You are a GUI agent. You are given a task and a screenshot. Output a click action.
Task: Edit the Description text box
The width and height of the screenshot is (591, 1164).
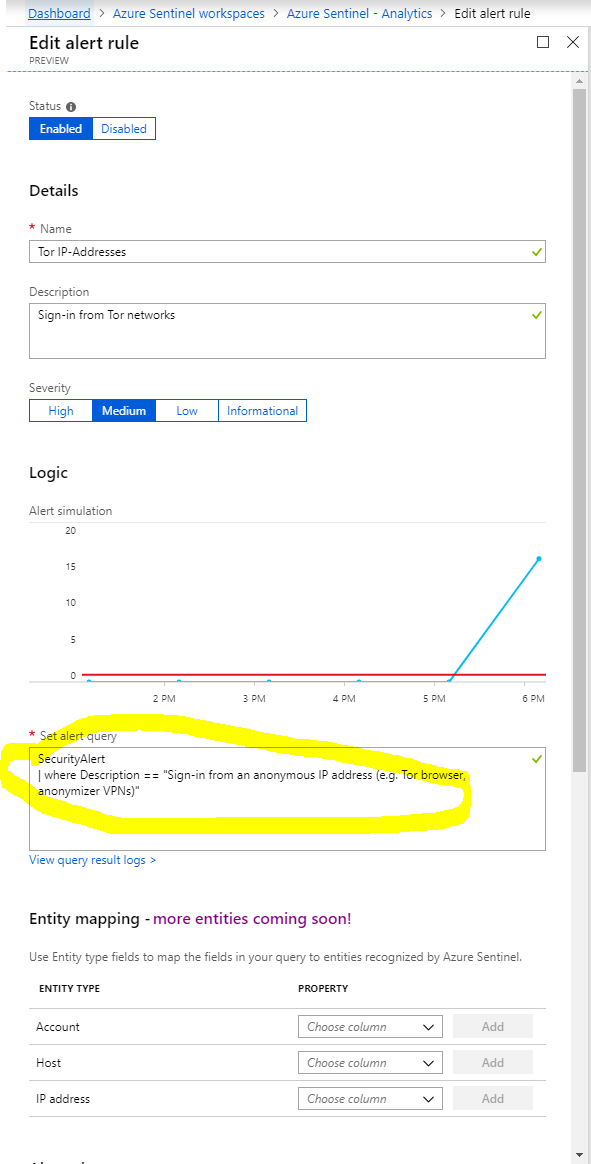(x=287, y=330)
